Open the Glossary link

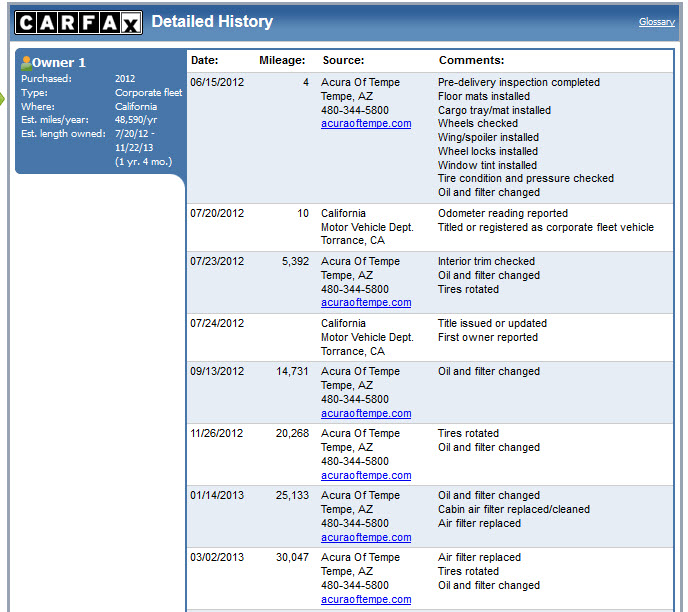(656, 22)
